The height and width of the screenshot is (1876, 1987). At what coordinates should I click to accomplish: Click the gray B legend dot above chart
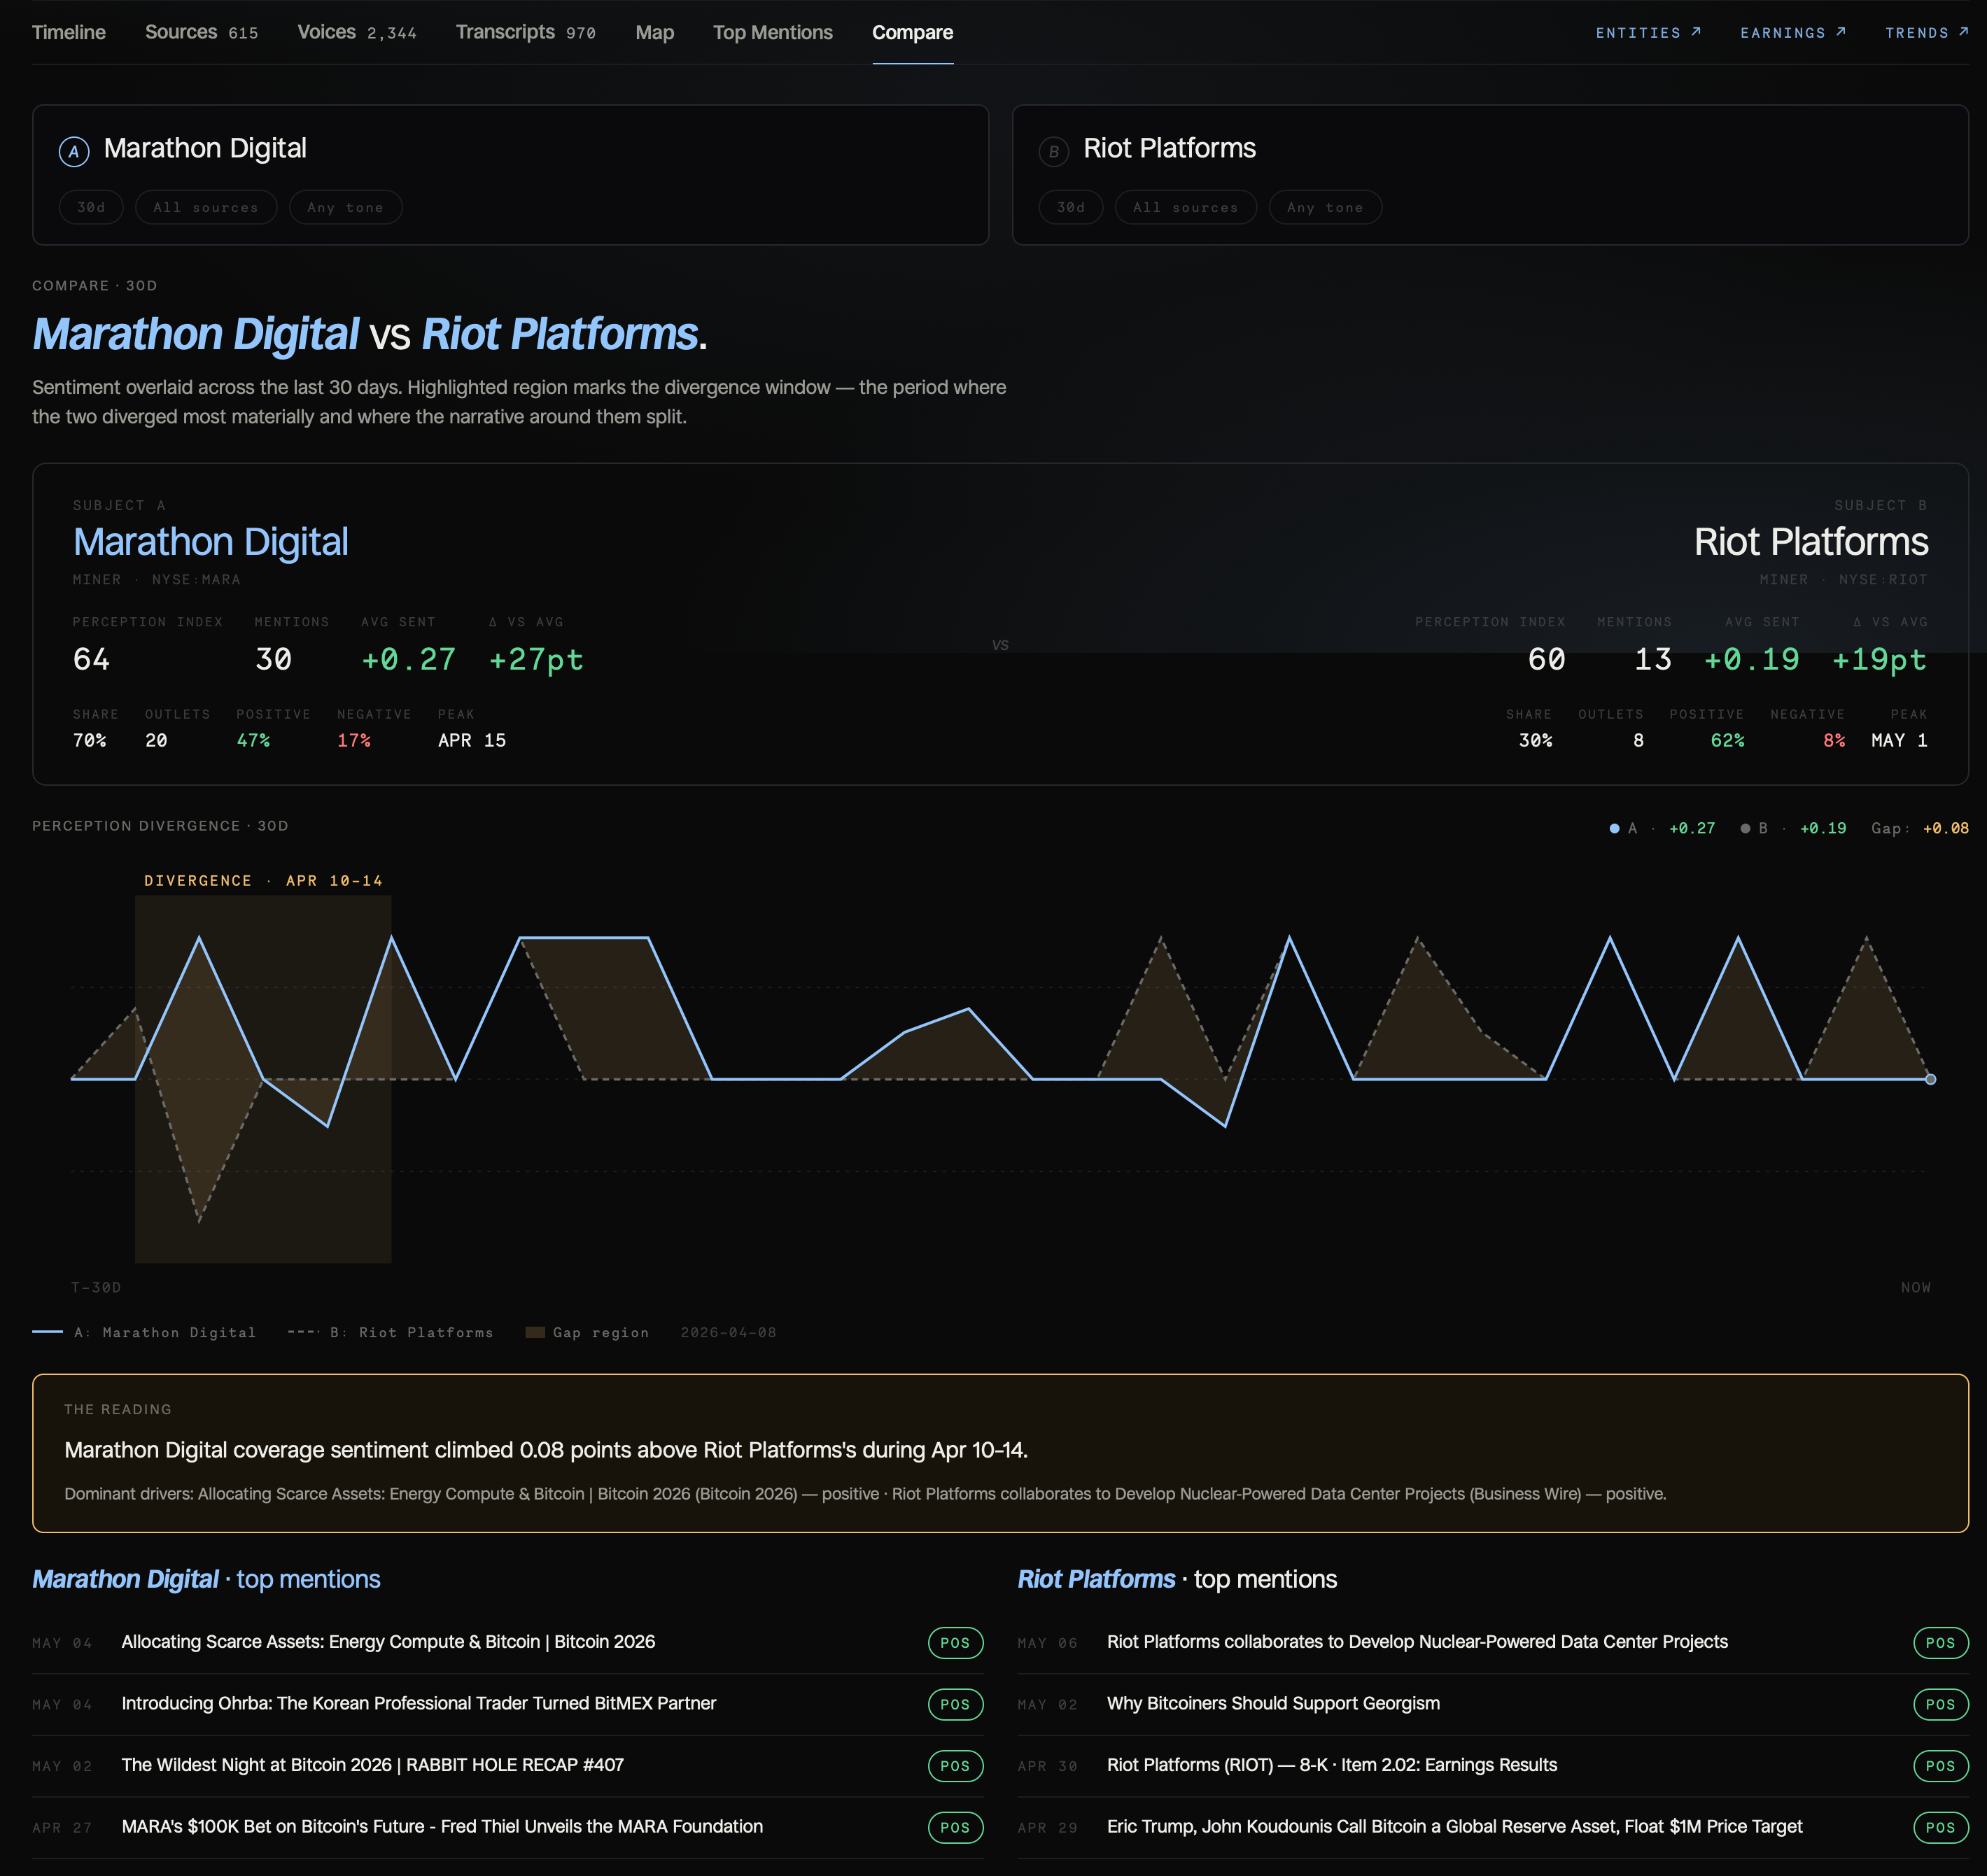pyautogui.click(x=1745, y=828)
